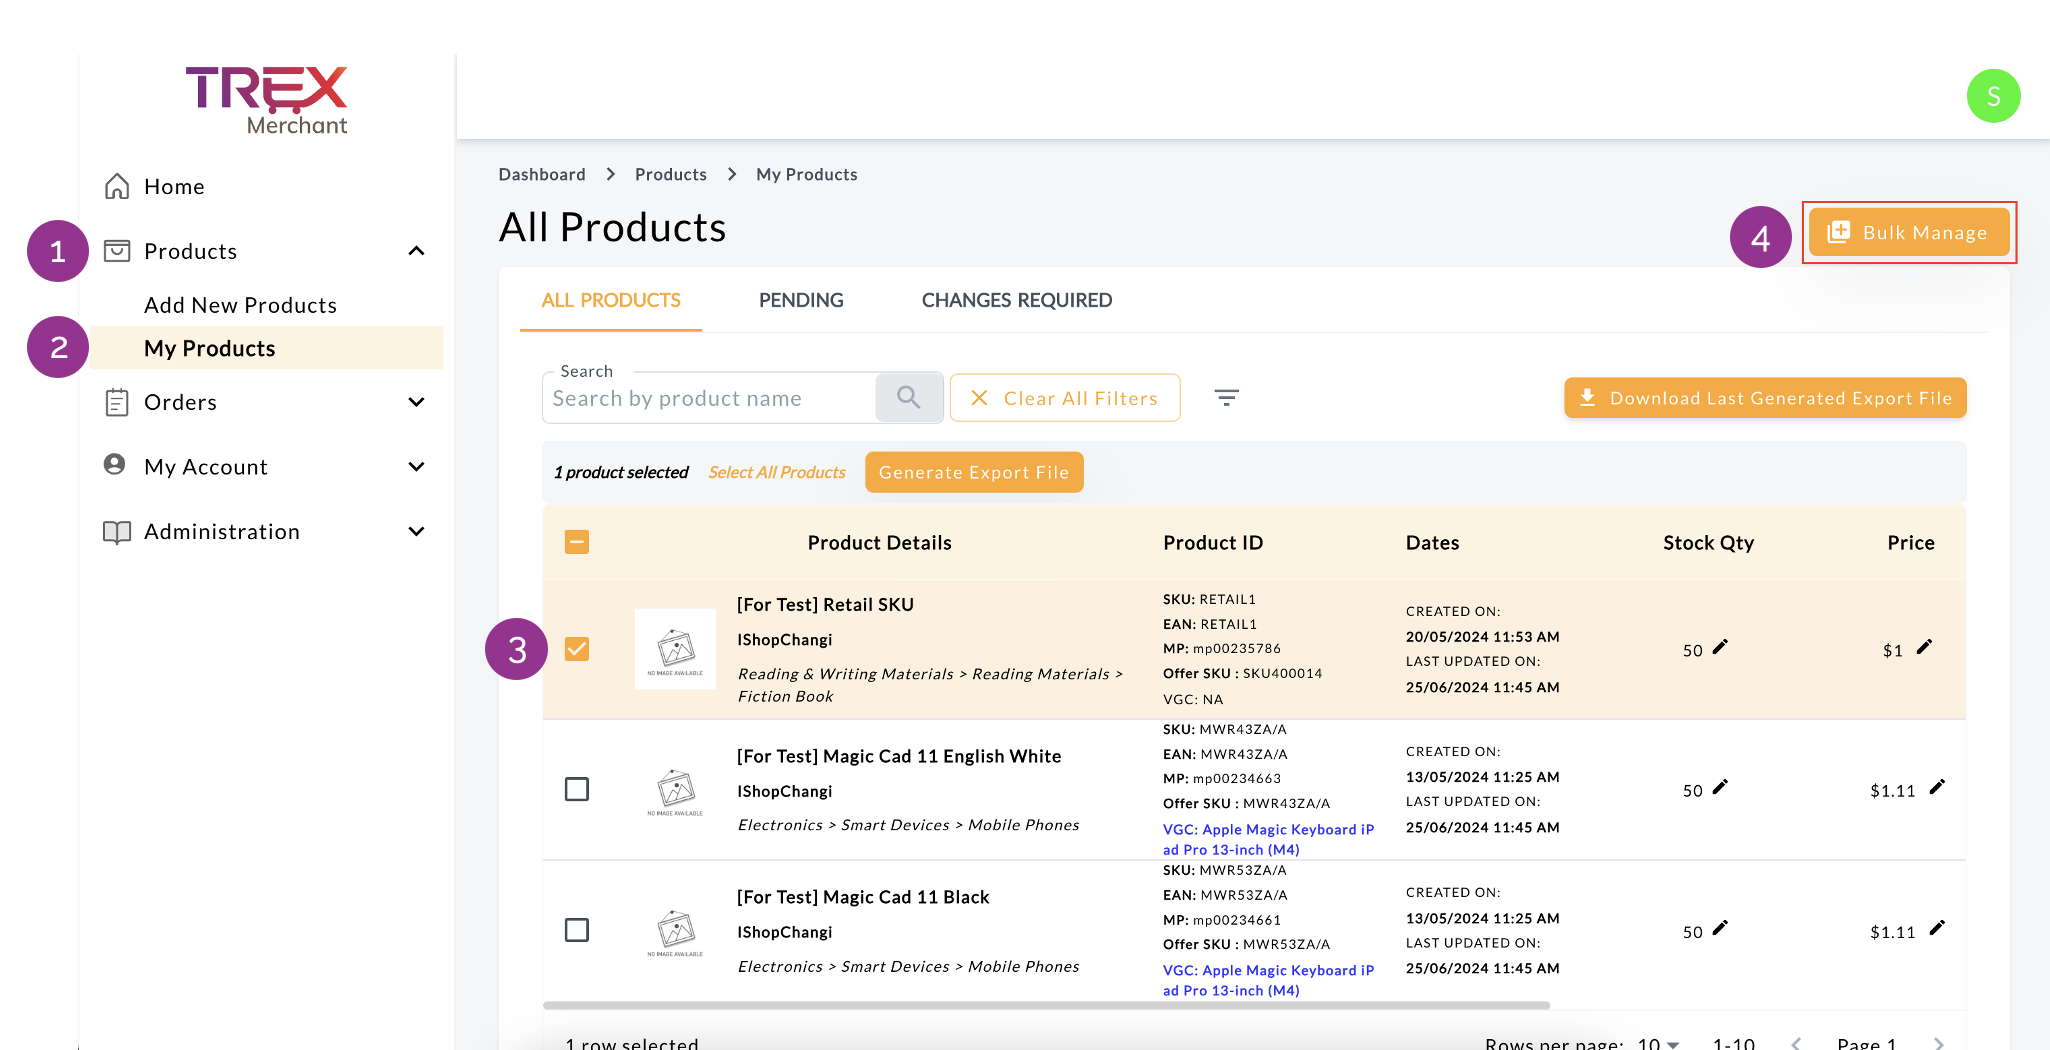Click the search magnifier icon button
The height and width of the screenshot is (1050, 2050).
point(908,398)
